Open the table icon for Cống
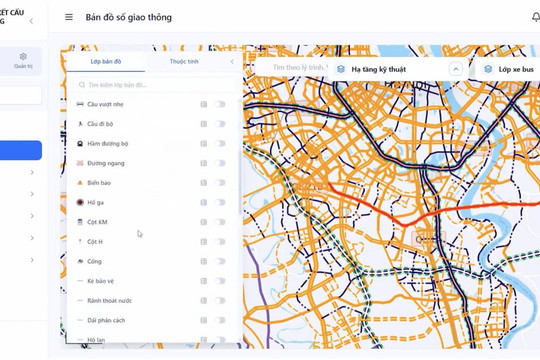The width and height of the screenshot is (540, 360). pos(204,261)
